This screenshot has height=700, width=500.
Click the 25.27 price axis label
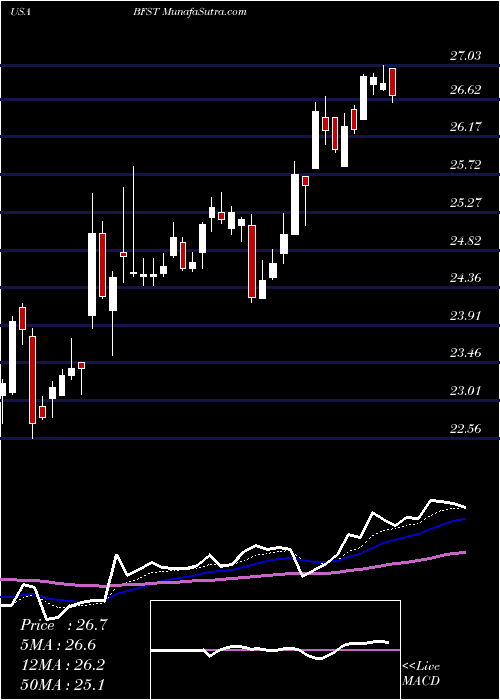[465, 203]
